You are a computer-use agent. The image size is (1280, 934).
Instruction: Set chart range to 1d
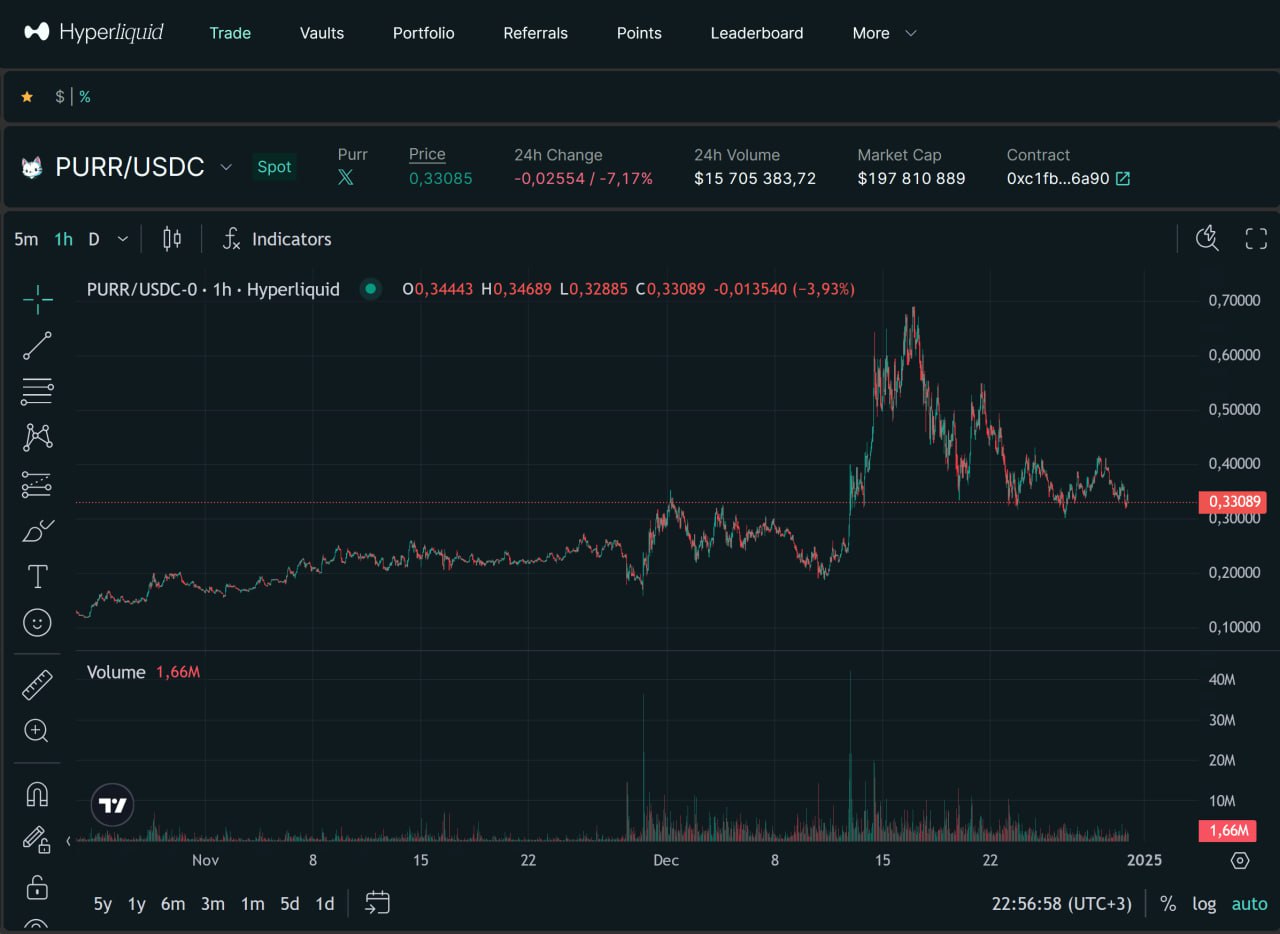tap(325, 904)
